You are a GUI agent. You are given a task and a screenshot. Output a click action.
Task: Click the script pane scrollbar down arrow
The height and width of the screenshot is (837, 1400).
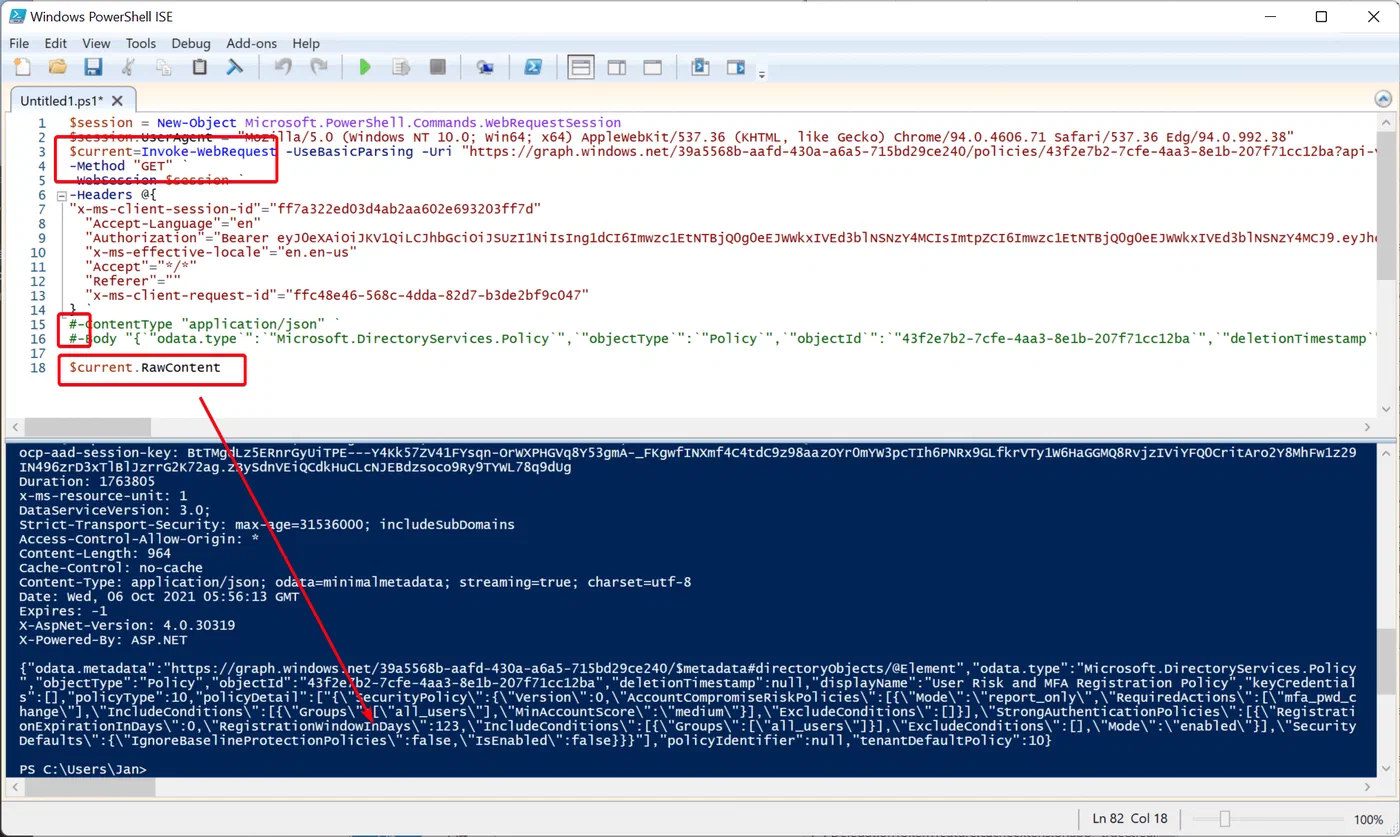click(x=1384, y=407)
